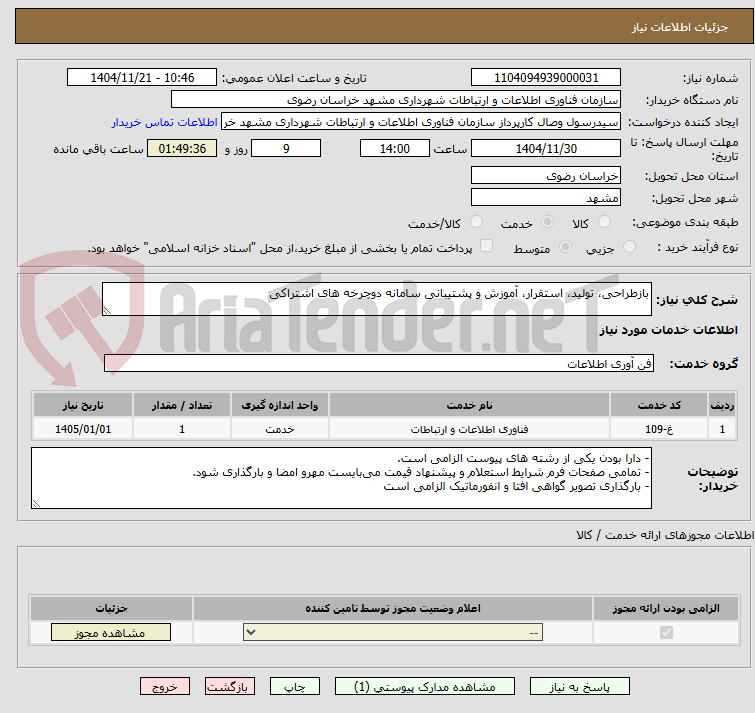This screenshot has height=713, width=755.
Task: Click the remaining time countdown 01:49:36
Action: [182, 148]
